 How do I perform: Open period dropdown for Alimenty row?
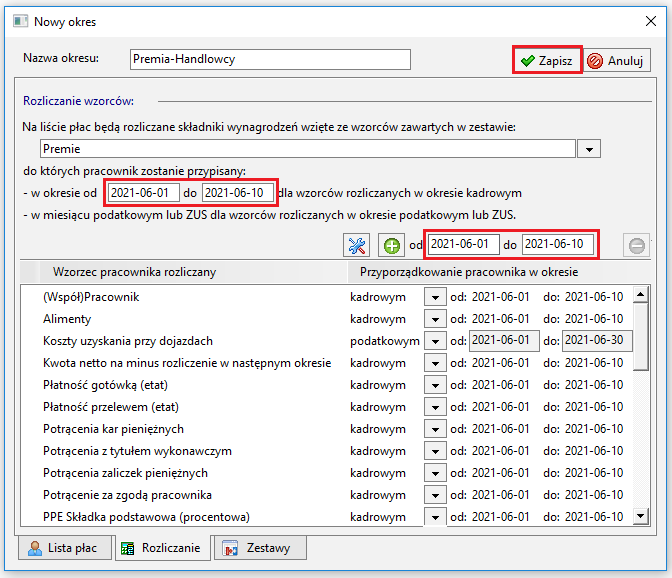435,319
